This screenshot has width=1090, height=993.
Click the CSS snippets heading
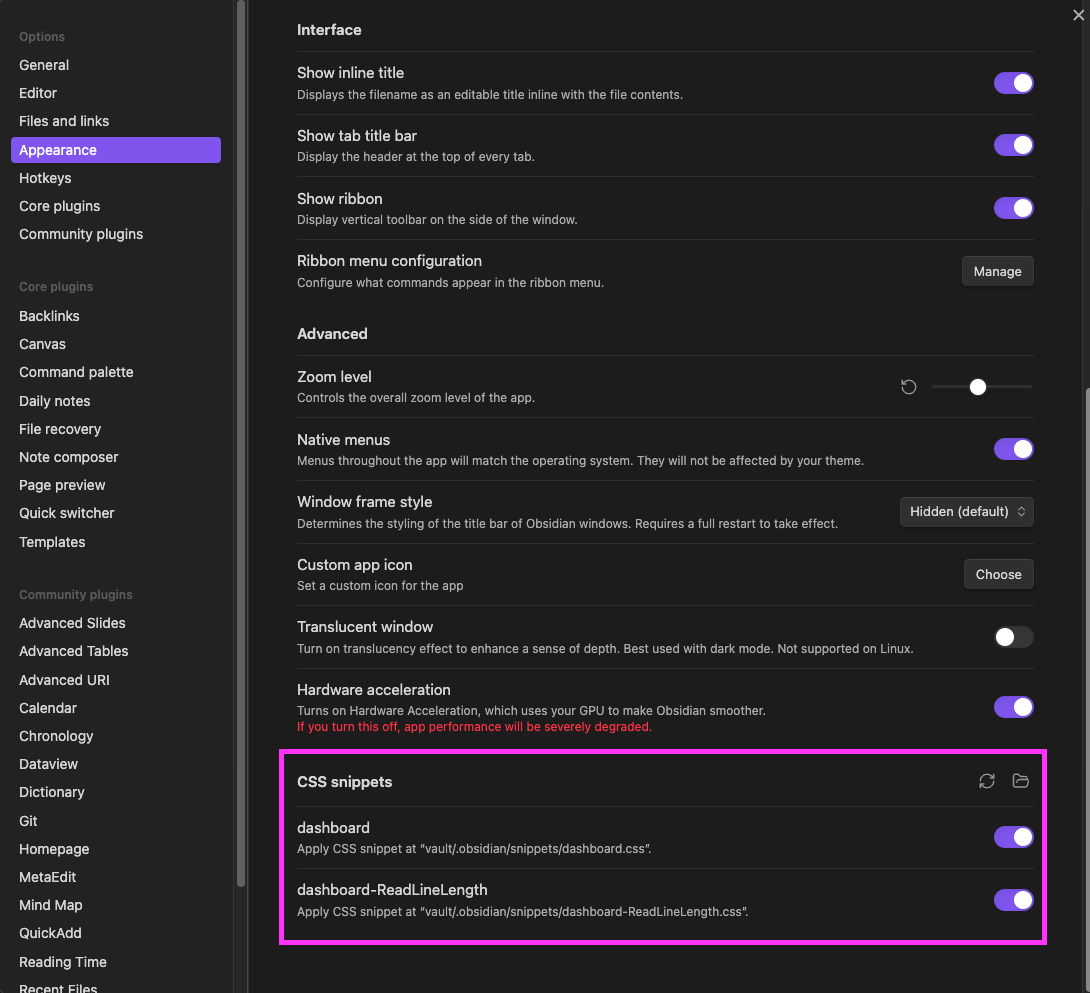344,782
